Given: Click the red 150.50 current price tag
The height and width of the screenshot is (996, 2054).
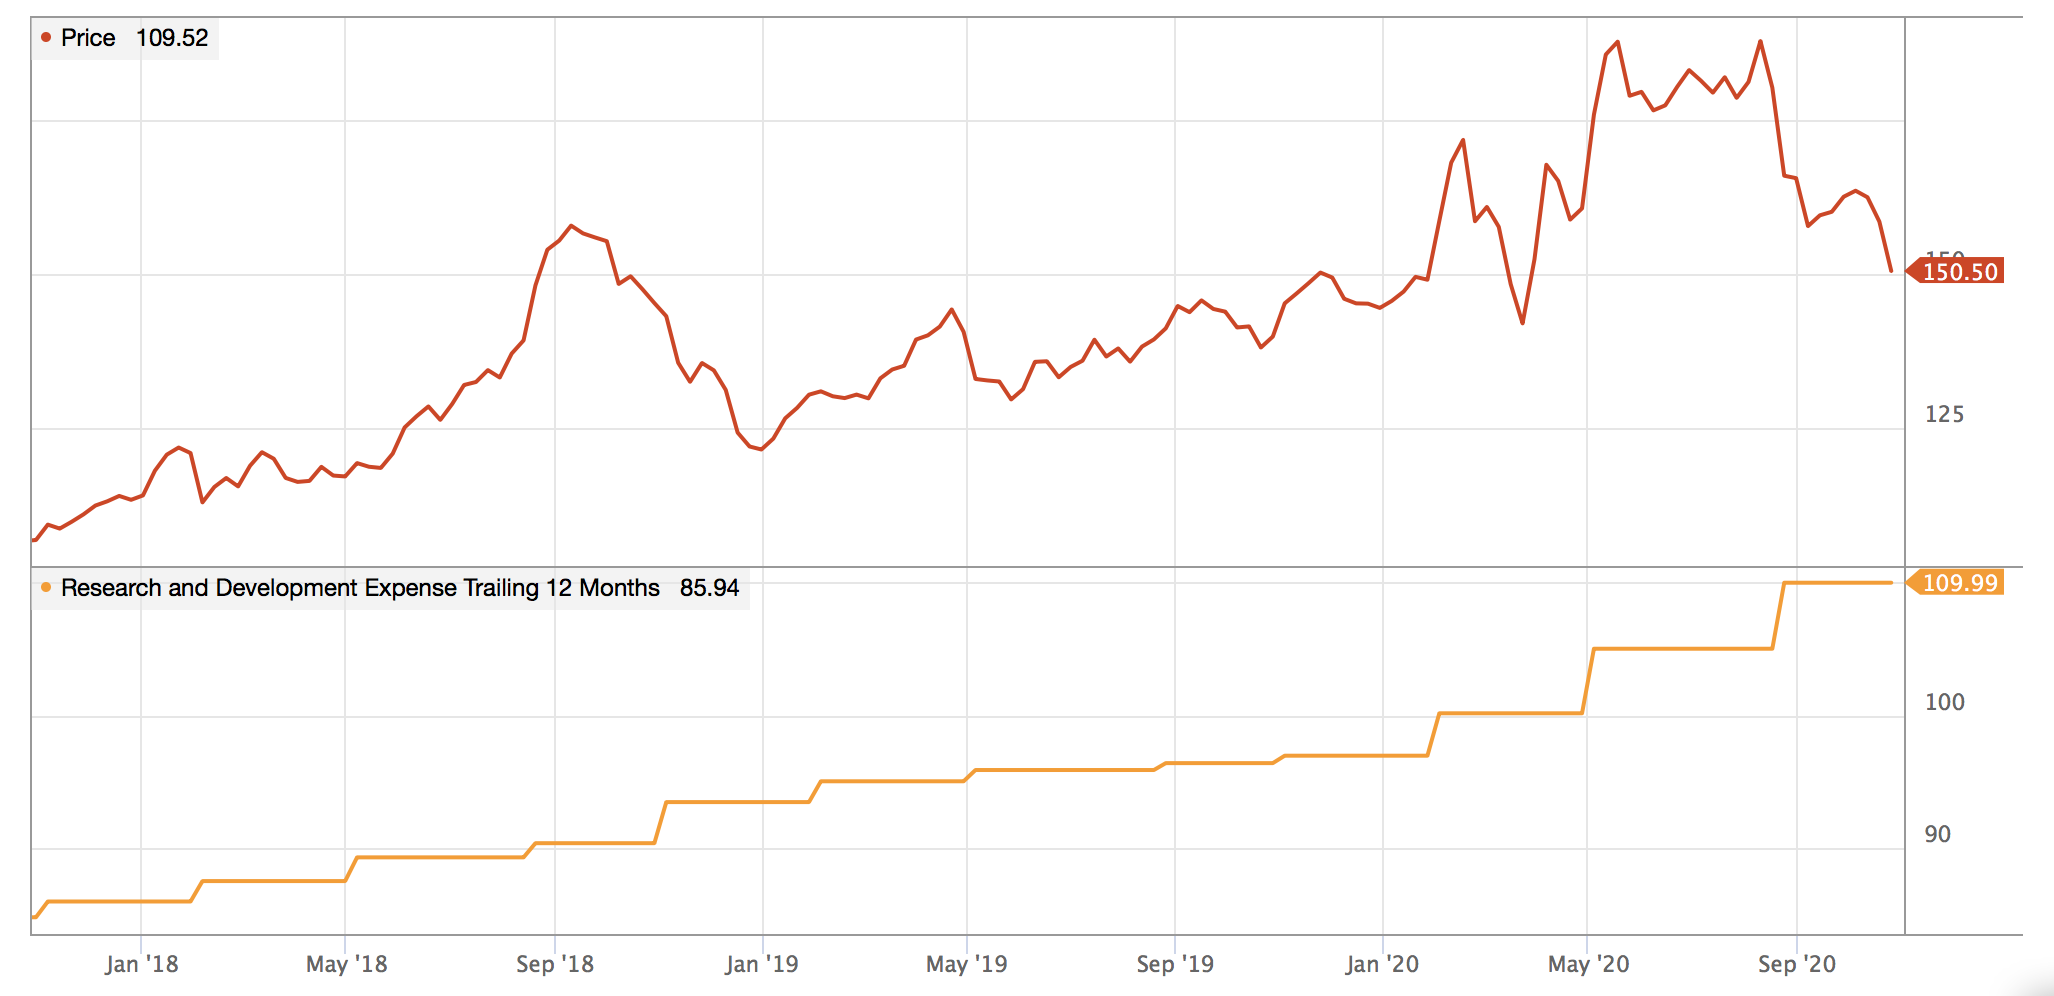Looking at the screenshot, I should pos(1959,272).
